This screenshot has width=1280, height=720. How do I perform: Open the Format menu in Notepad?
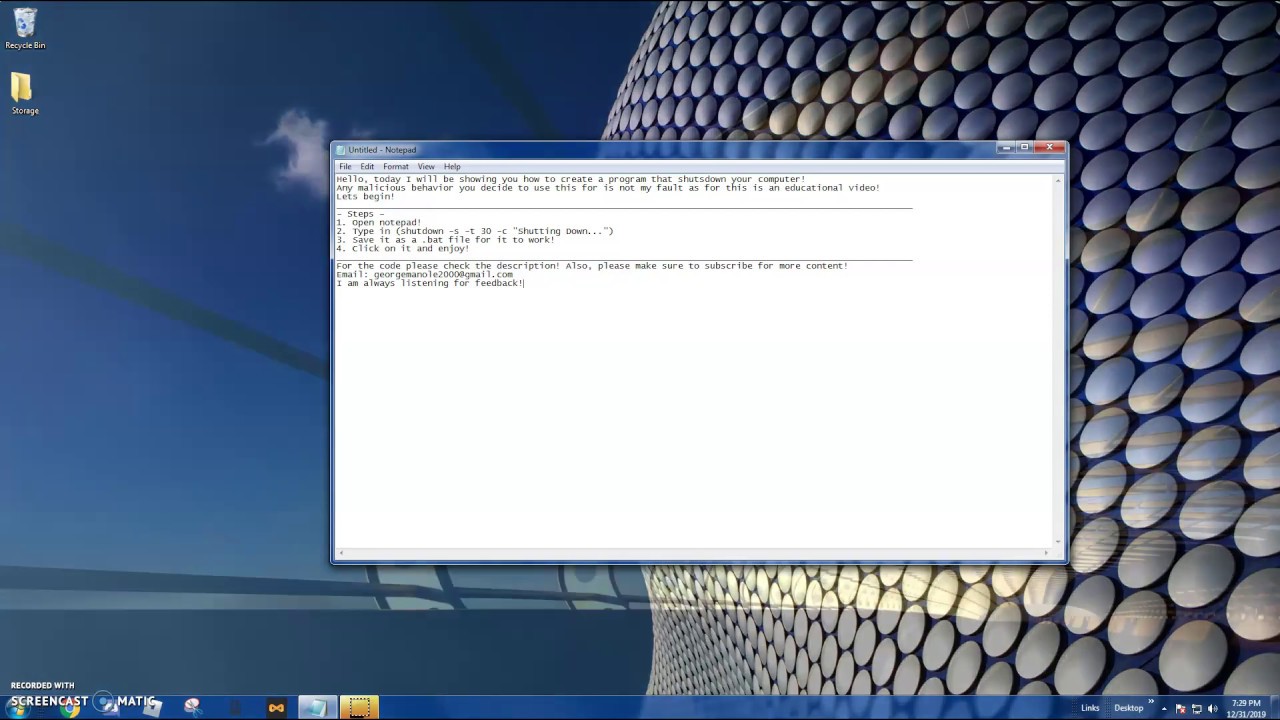(395, 167)
